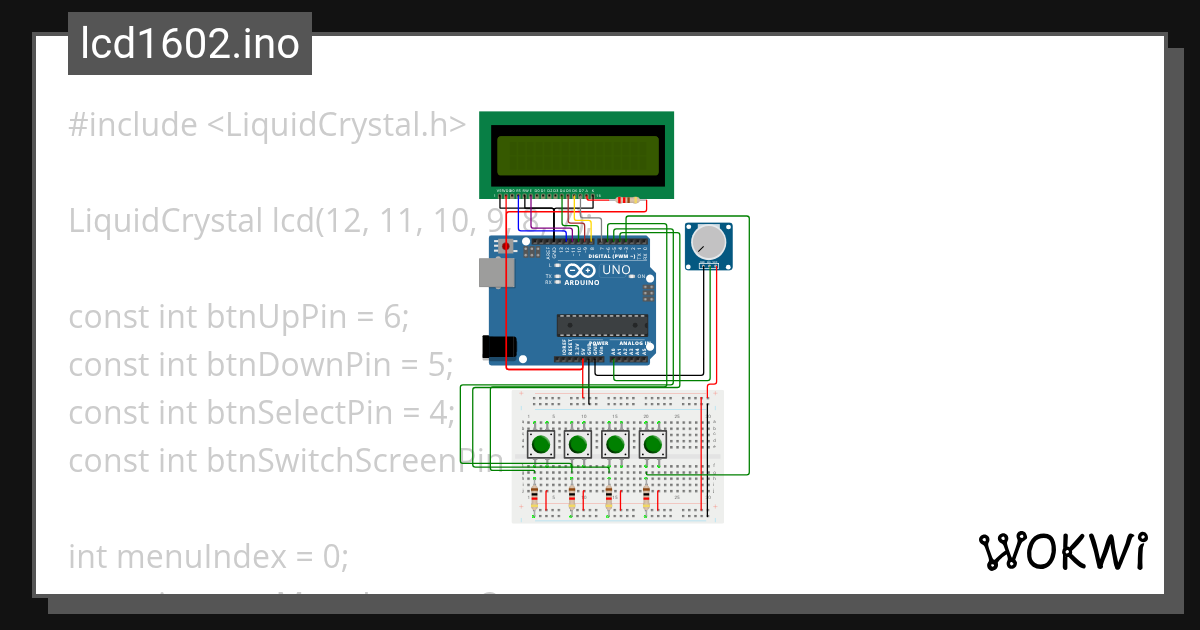Click the potentiometer knob
Viewport: 1200px width, 630px height.
coord(709,241)
